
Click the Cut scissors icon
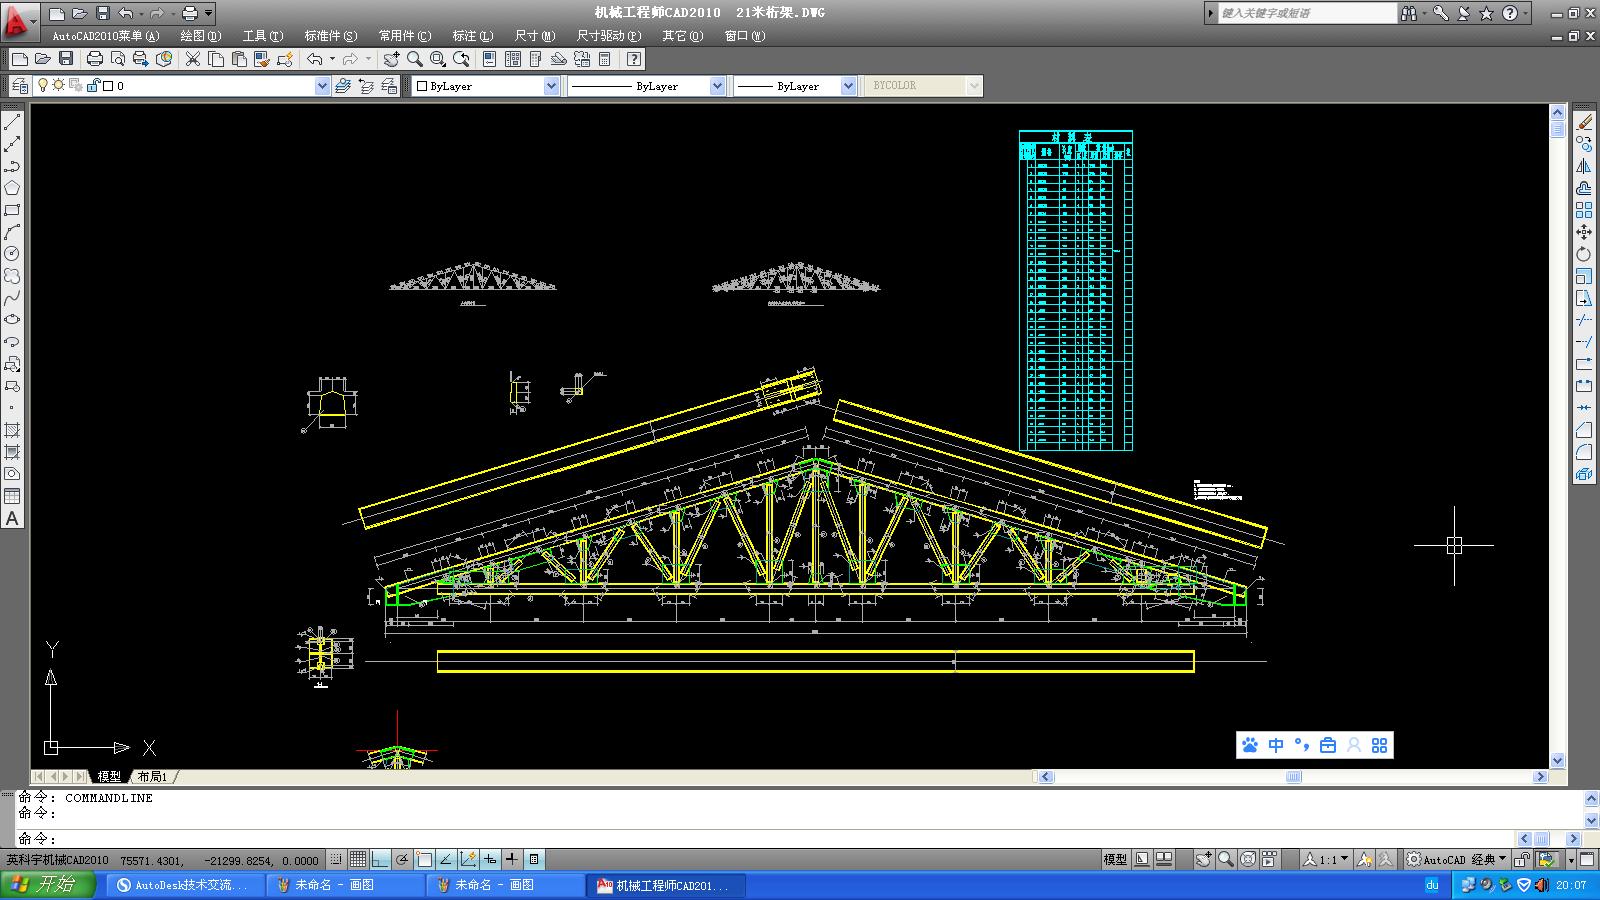pyautogui.click(x=193, y=60)
